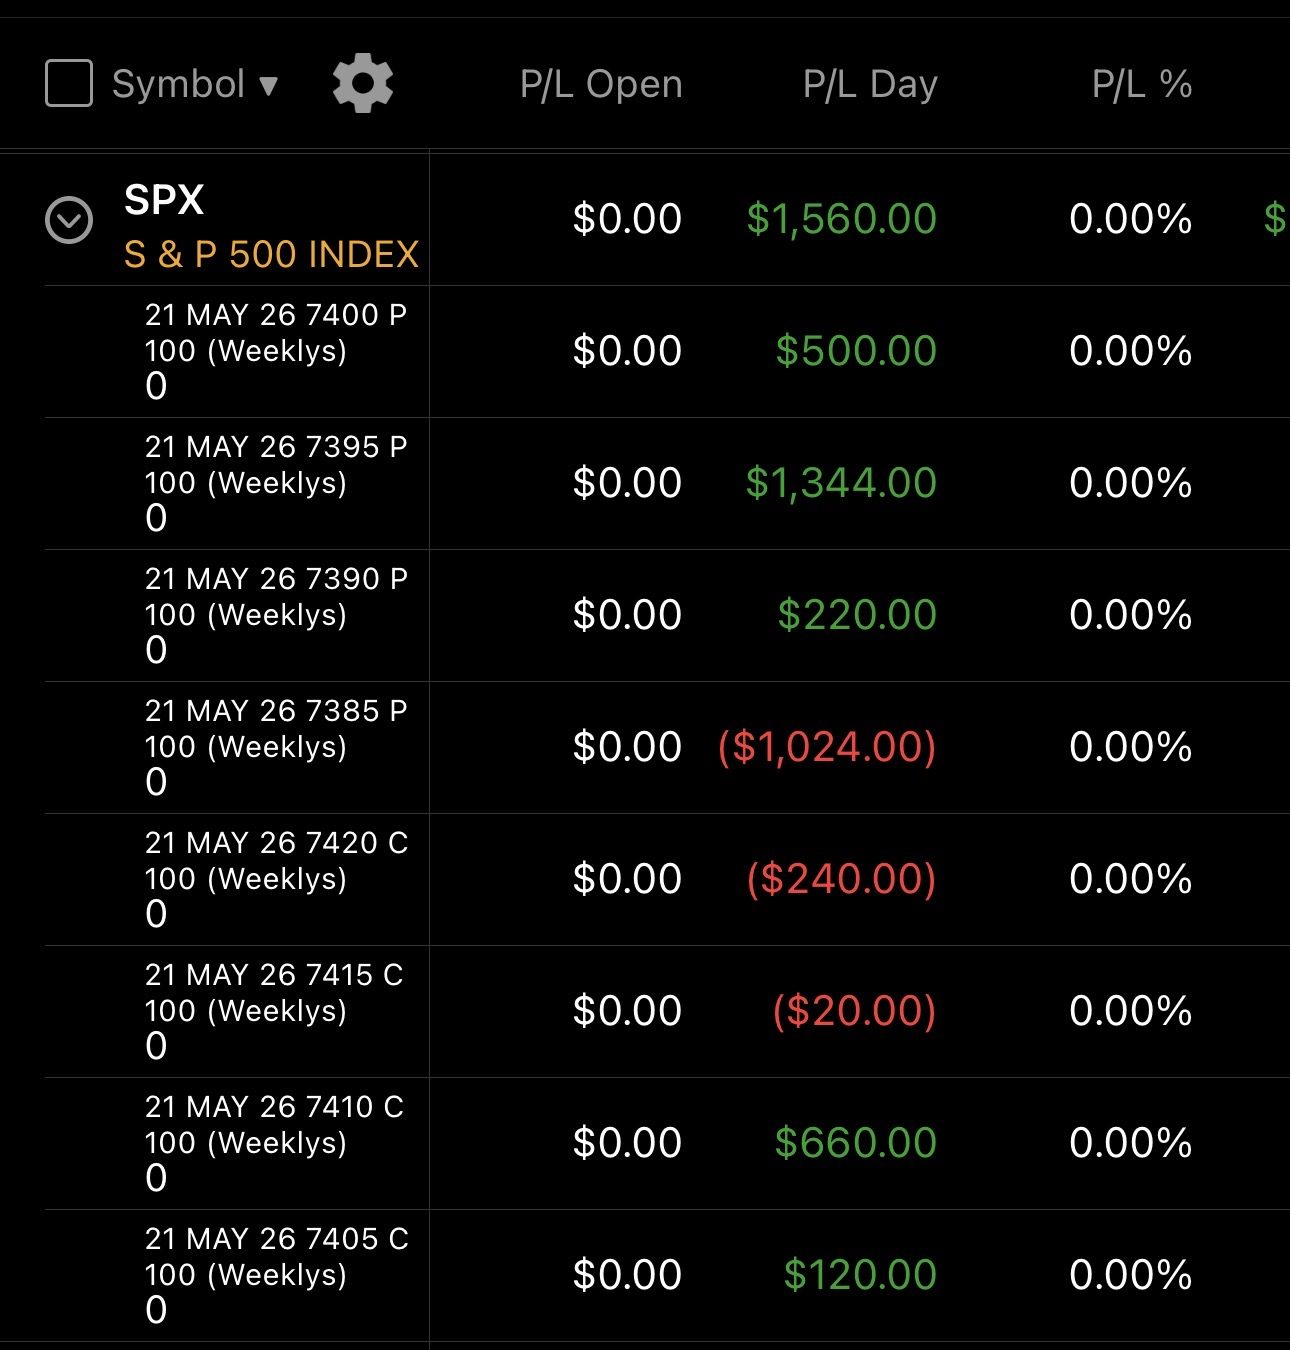The width and height of the screenshot is (1290, 1350).
Task: Open the S & P 500 INDEX link
Action: tap(271, 254)
